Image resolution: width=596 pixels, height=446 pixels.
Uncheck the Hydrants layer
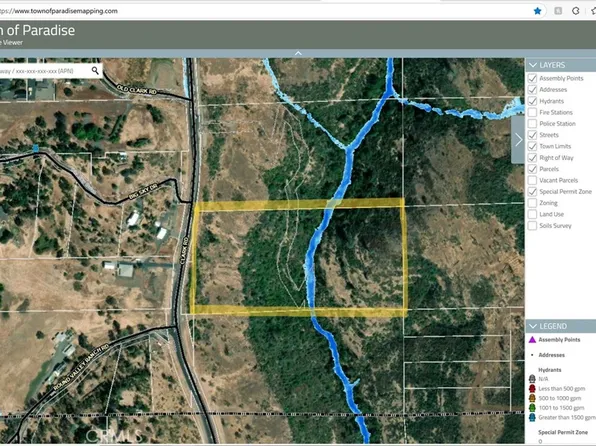[x=533, y=101]
